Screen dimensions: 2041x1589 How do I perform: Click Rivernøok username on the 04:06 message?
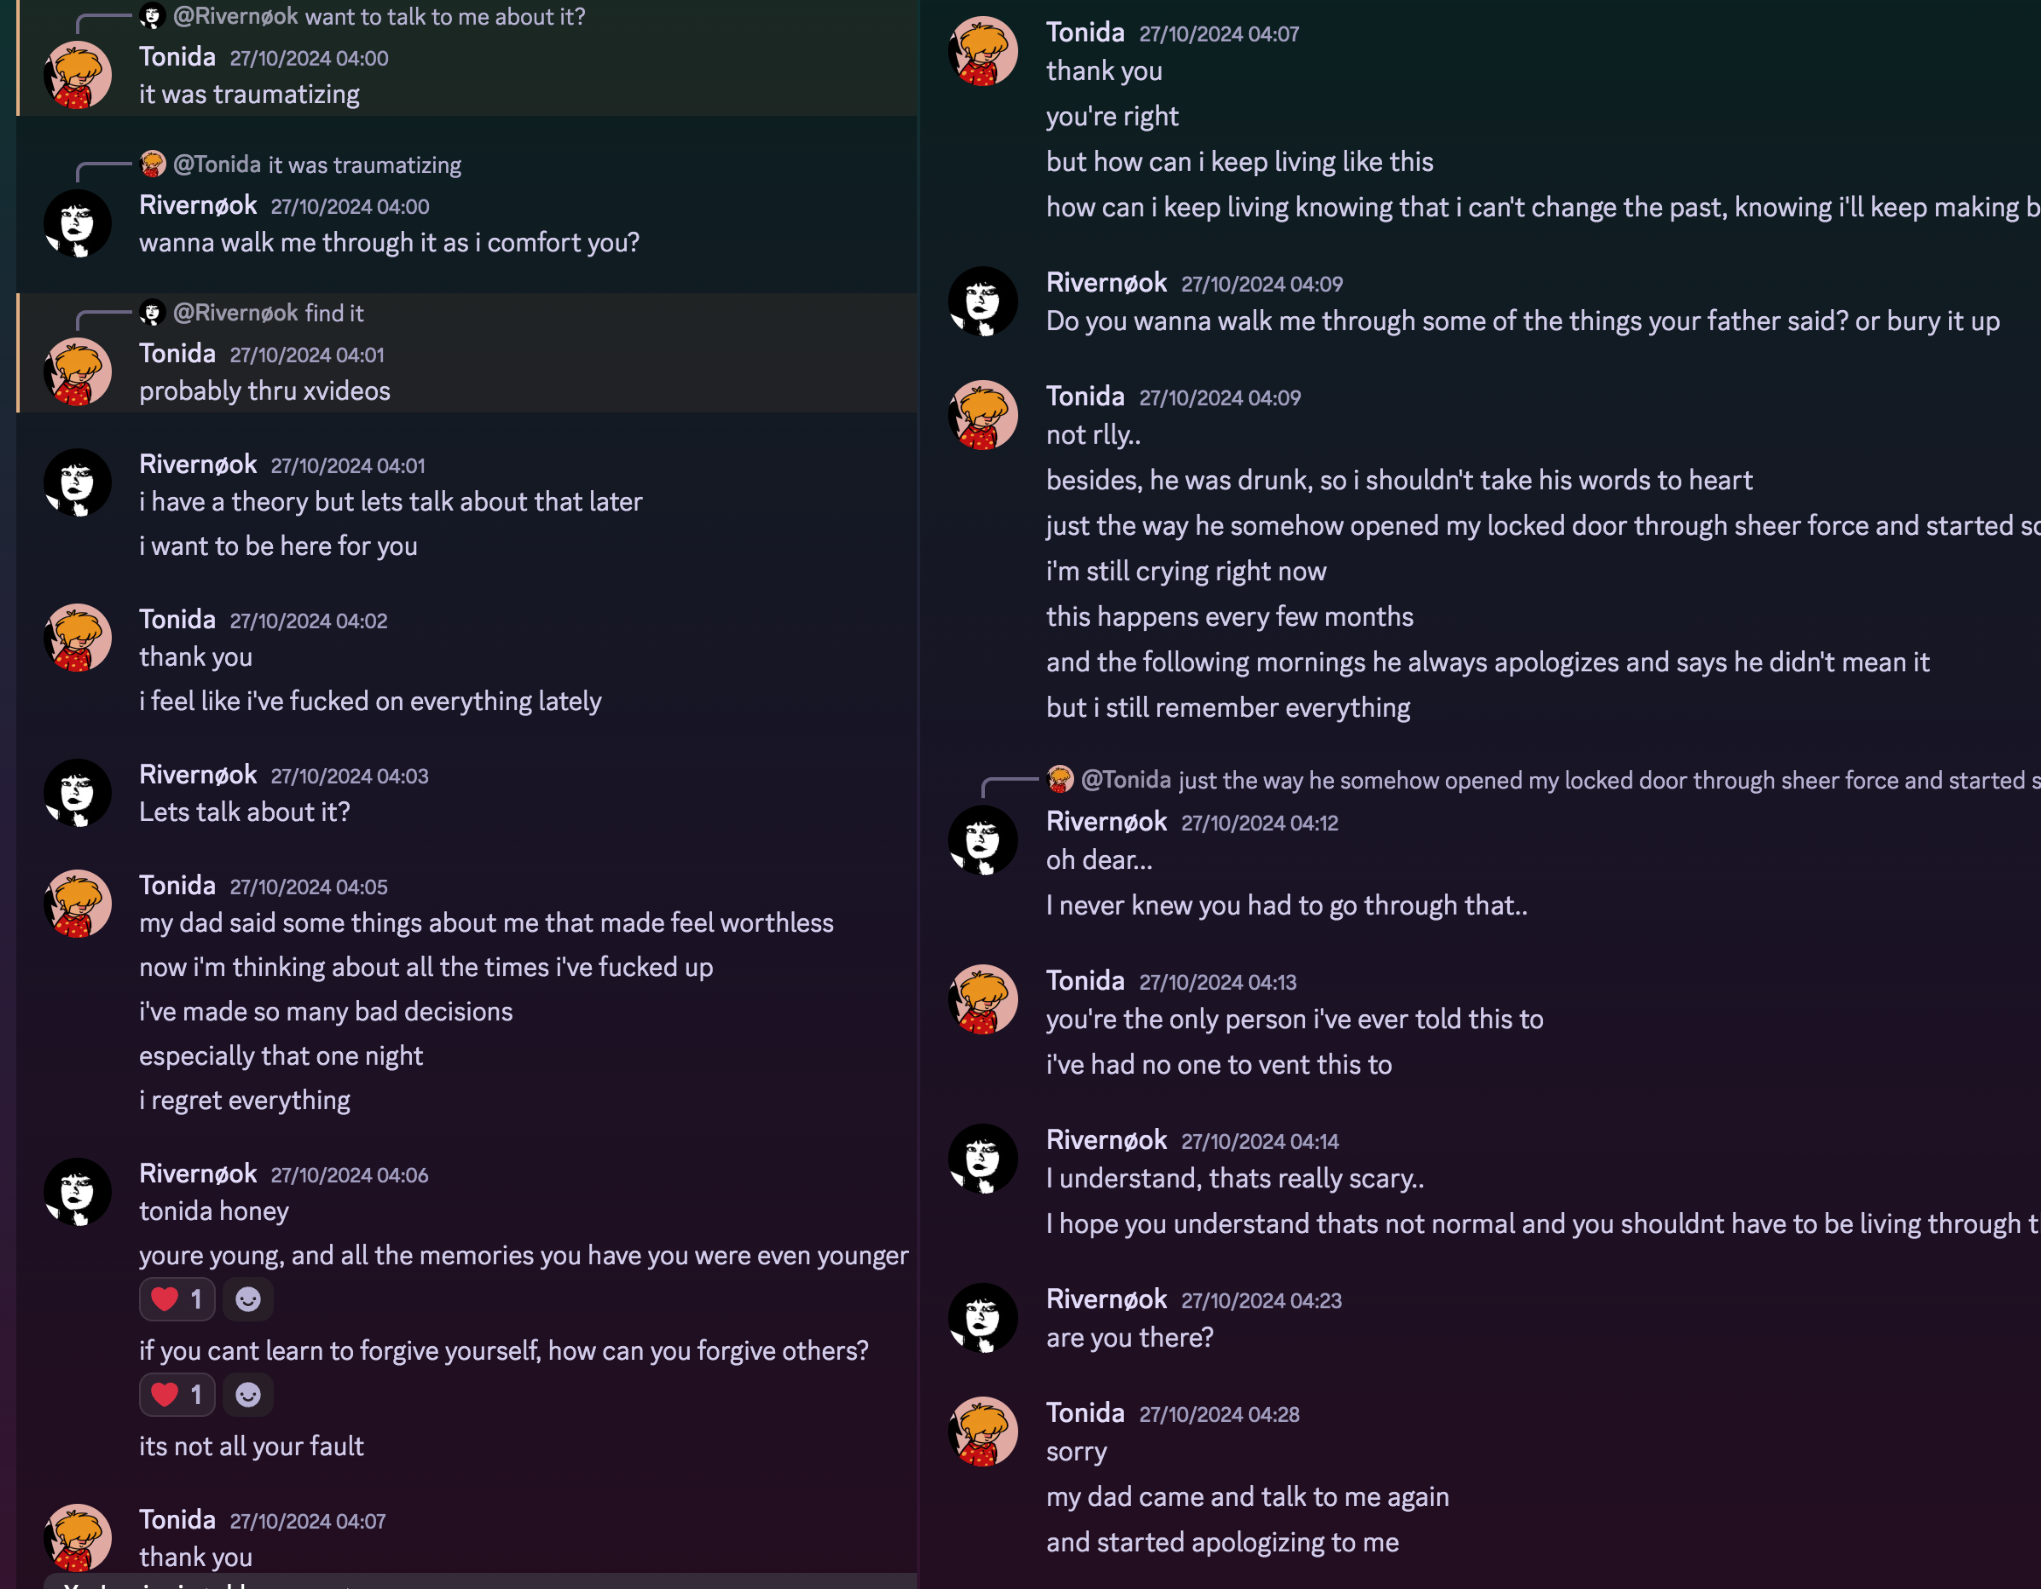tap(198, 1173)
